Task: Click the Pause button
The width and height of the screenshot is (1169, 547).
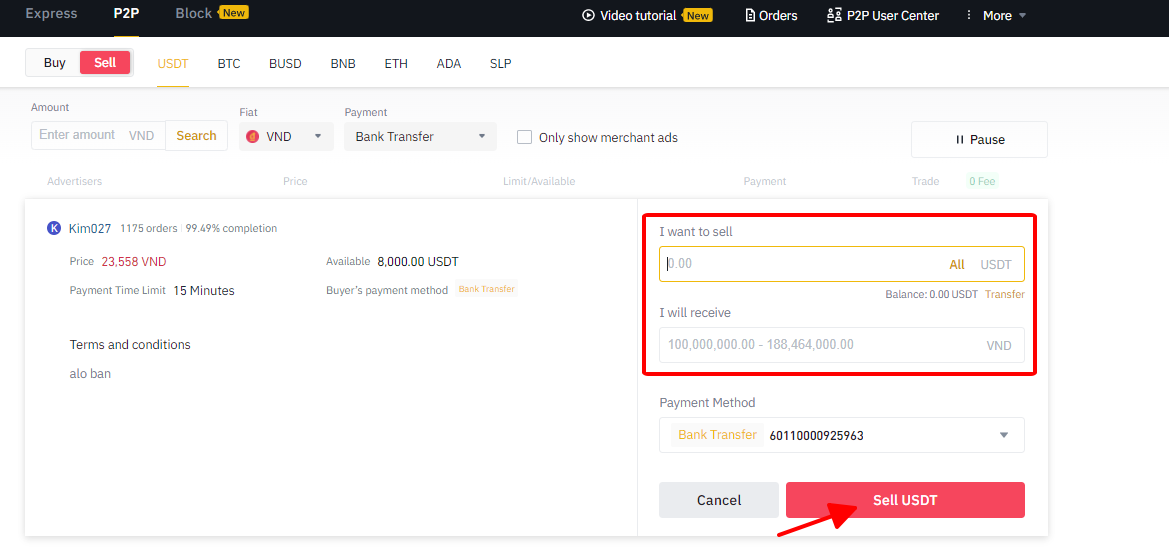Action: [979, 139]
